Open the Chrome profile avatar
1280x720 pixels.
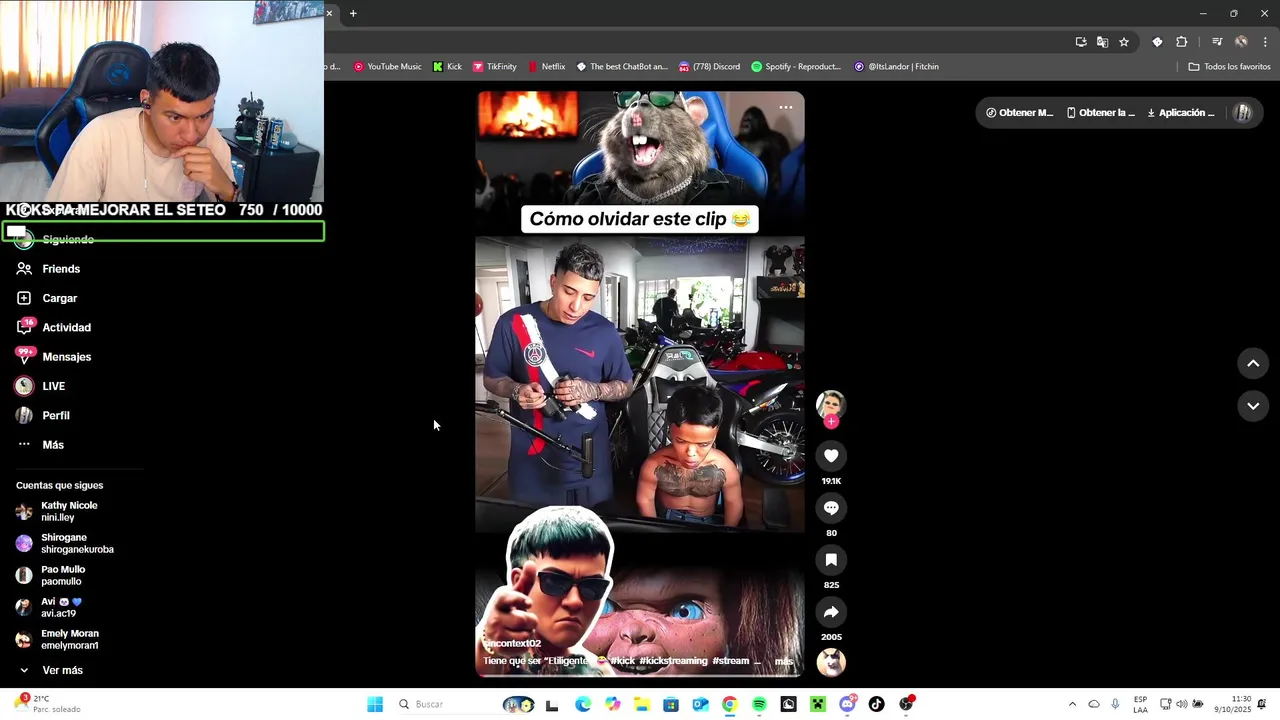1241,42
